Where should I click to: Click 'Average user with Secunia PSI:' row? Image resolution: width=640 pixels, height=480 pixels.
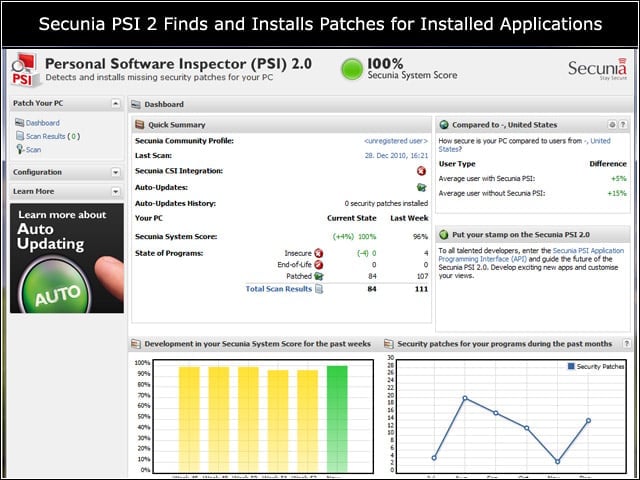point(532,179)
